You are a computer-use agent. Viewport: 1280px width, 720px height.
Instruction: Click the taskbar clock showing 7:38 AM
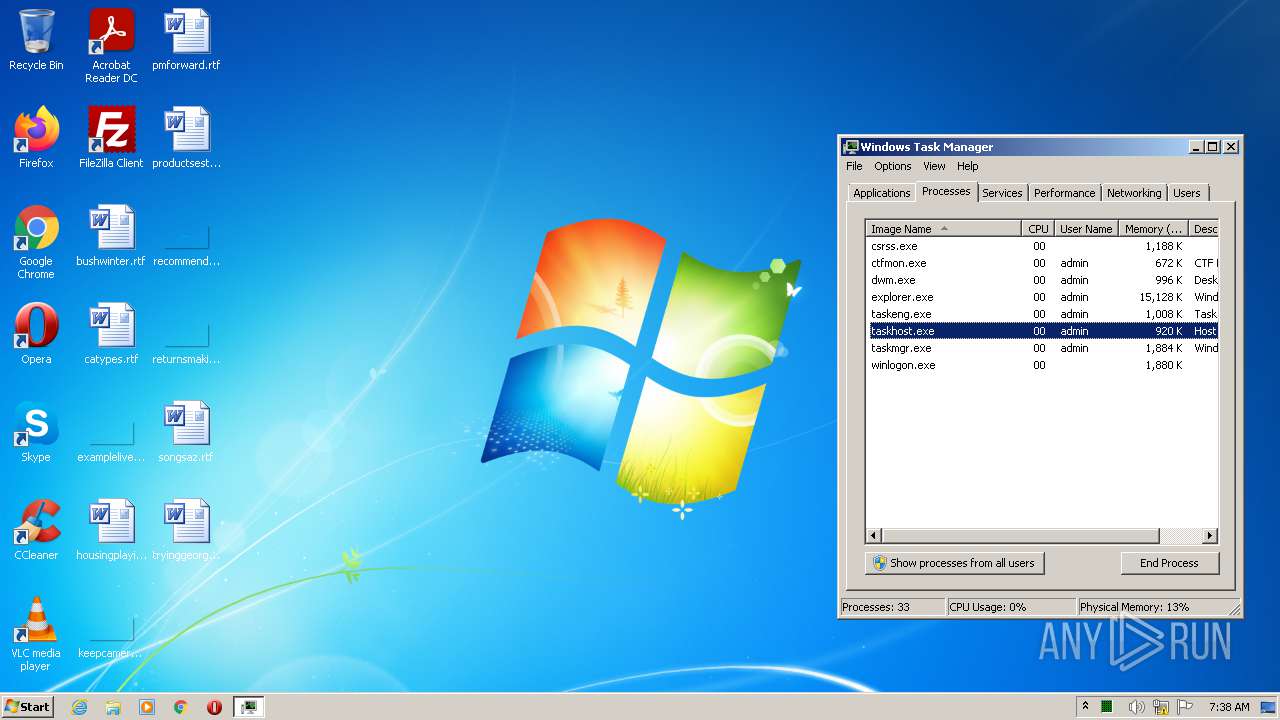1229,707
